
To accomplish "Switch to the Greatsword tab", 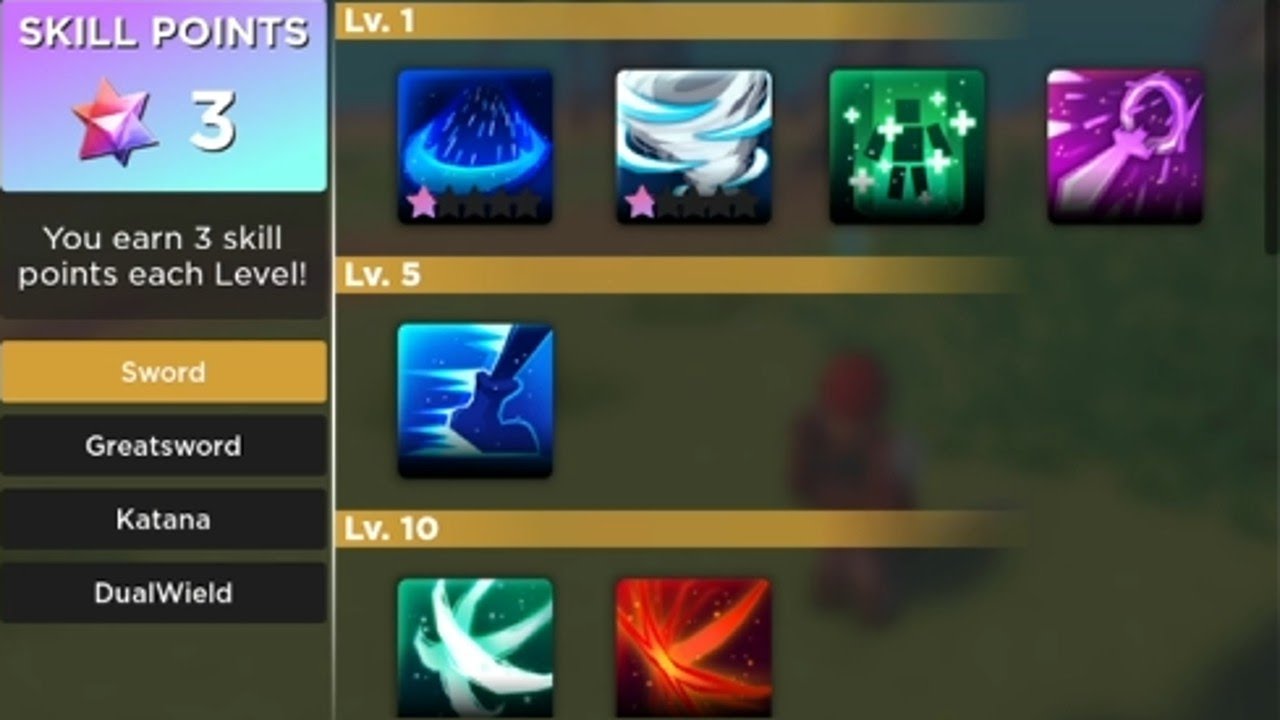I will pos(163,445).
